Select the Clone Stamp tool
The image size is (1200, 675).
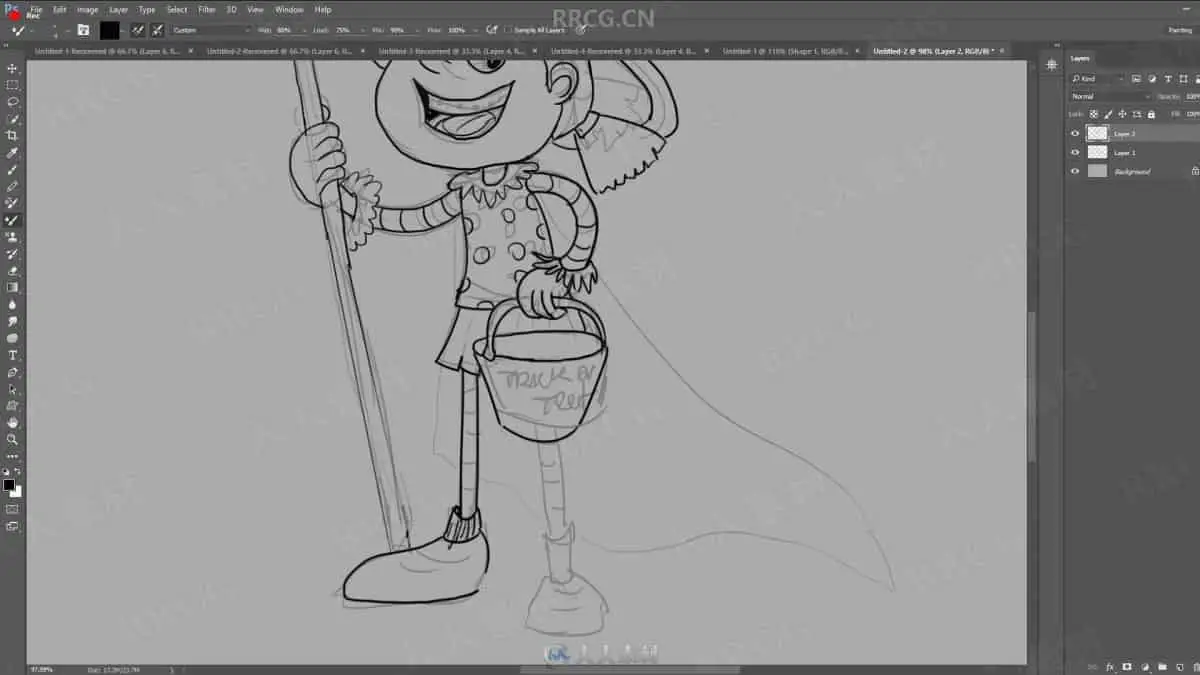point(12,237)
